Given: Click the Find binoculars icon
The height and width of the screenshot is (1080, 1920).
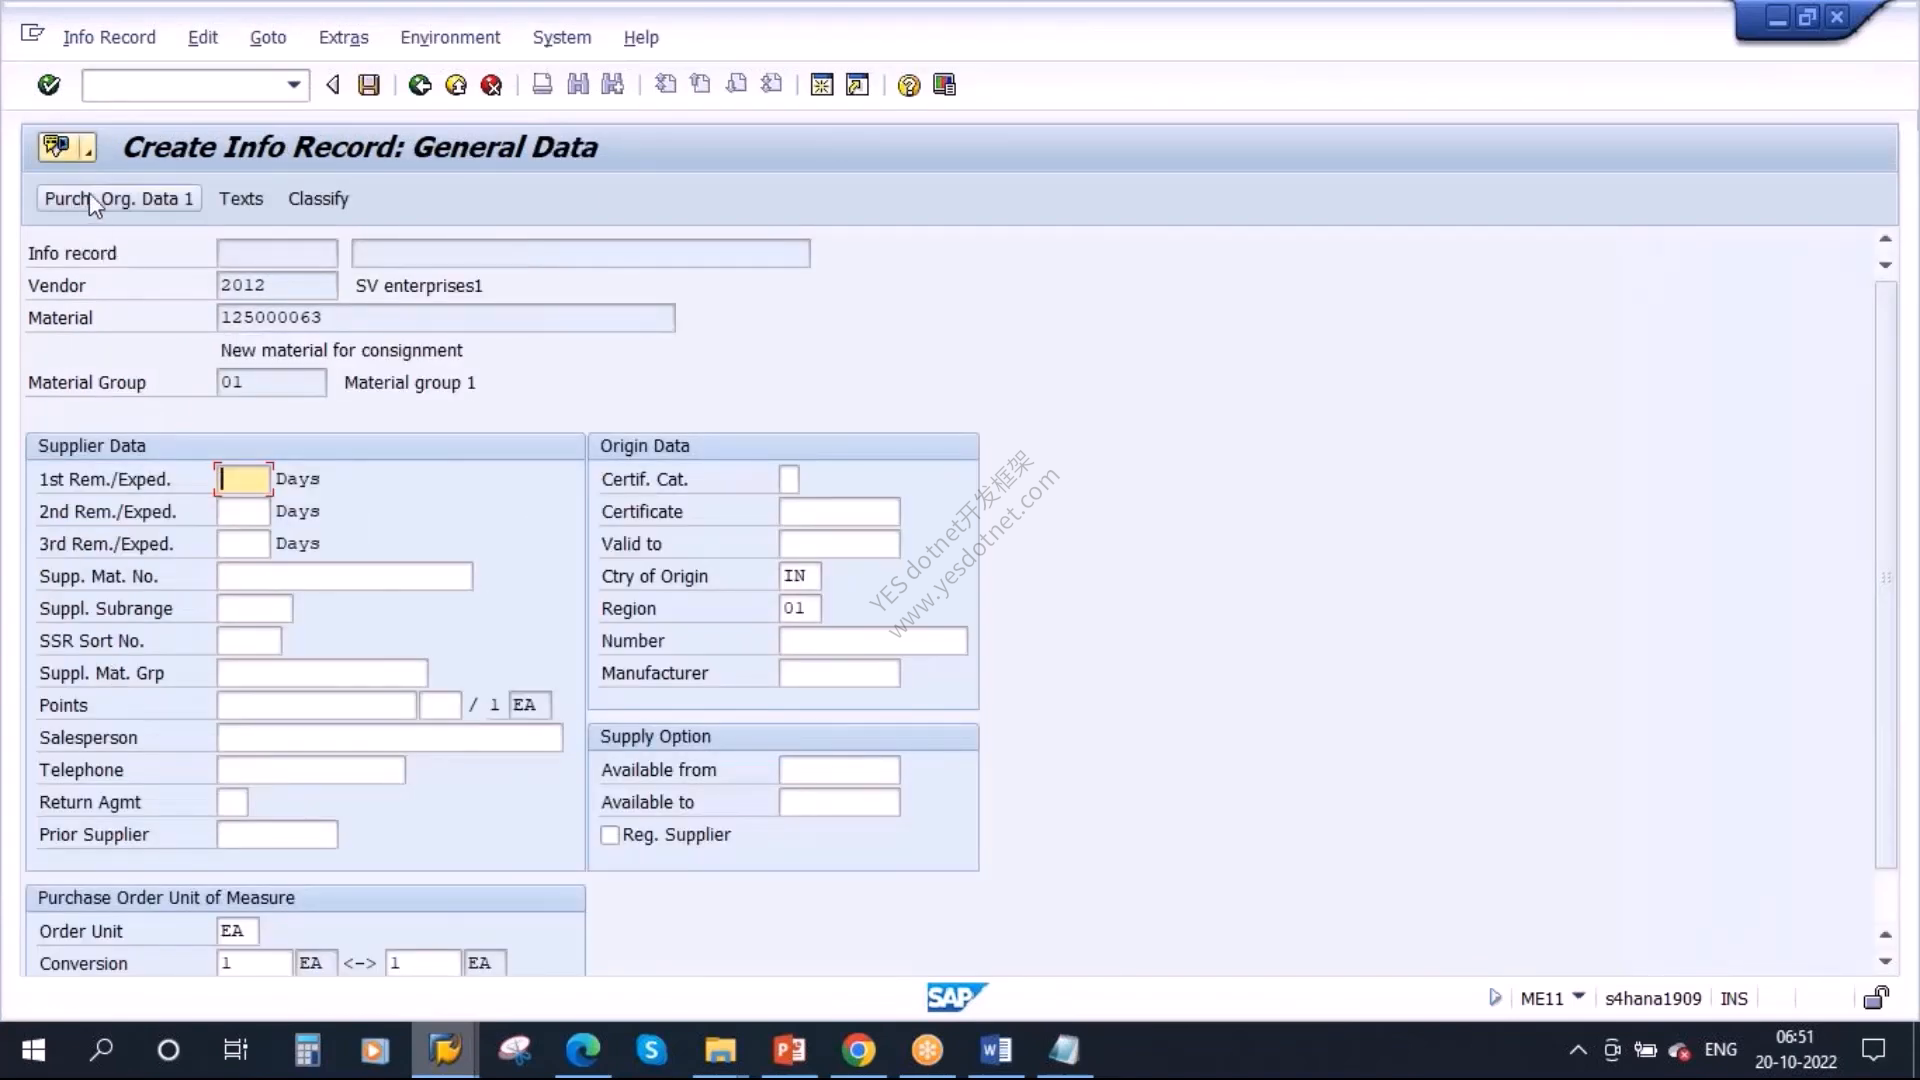Looking at the screenshot, I should [x=578, y=85].
